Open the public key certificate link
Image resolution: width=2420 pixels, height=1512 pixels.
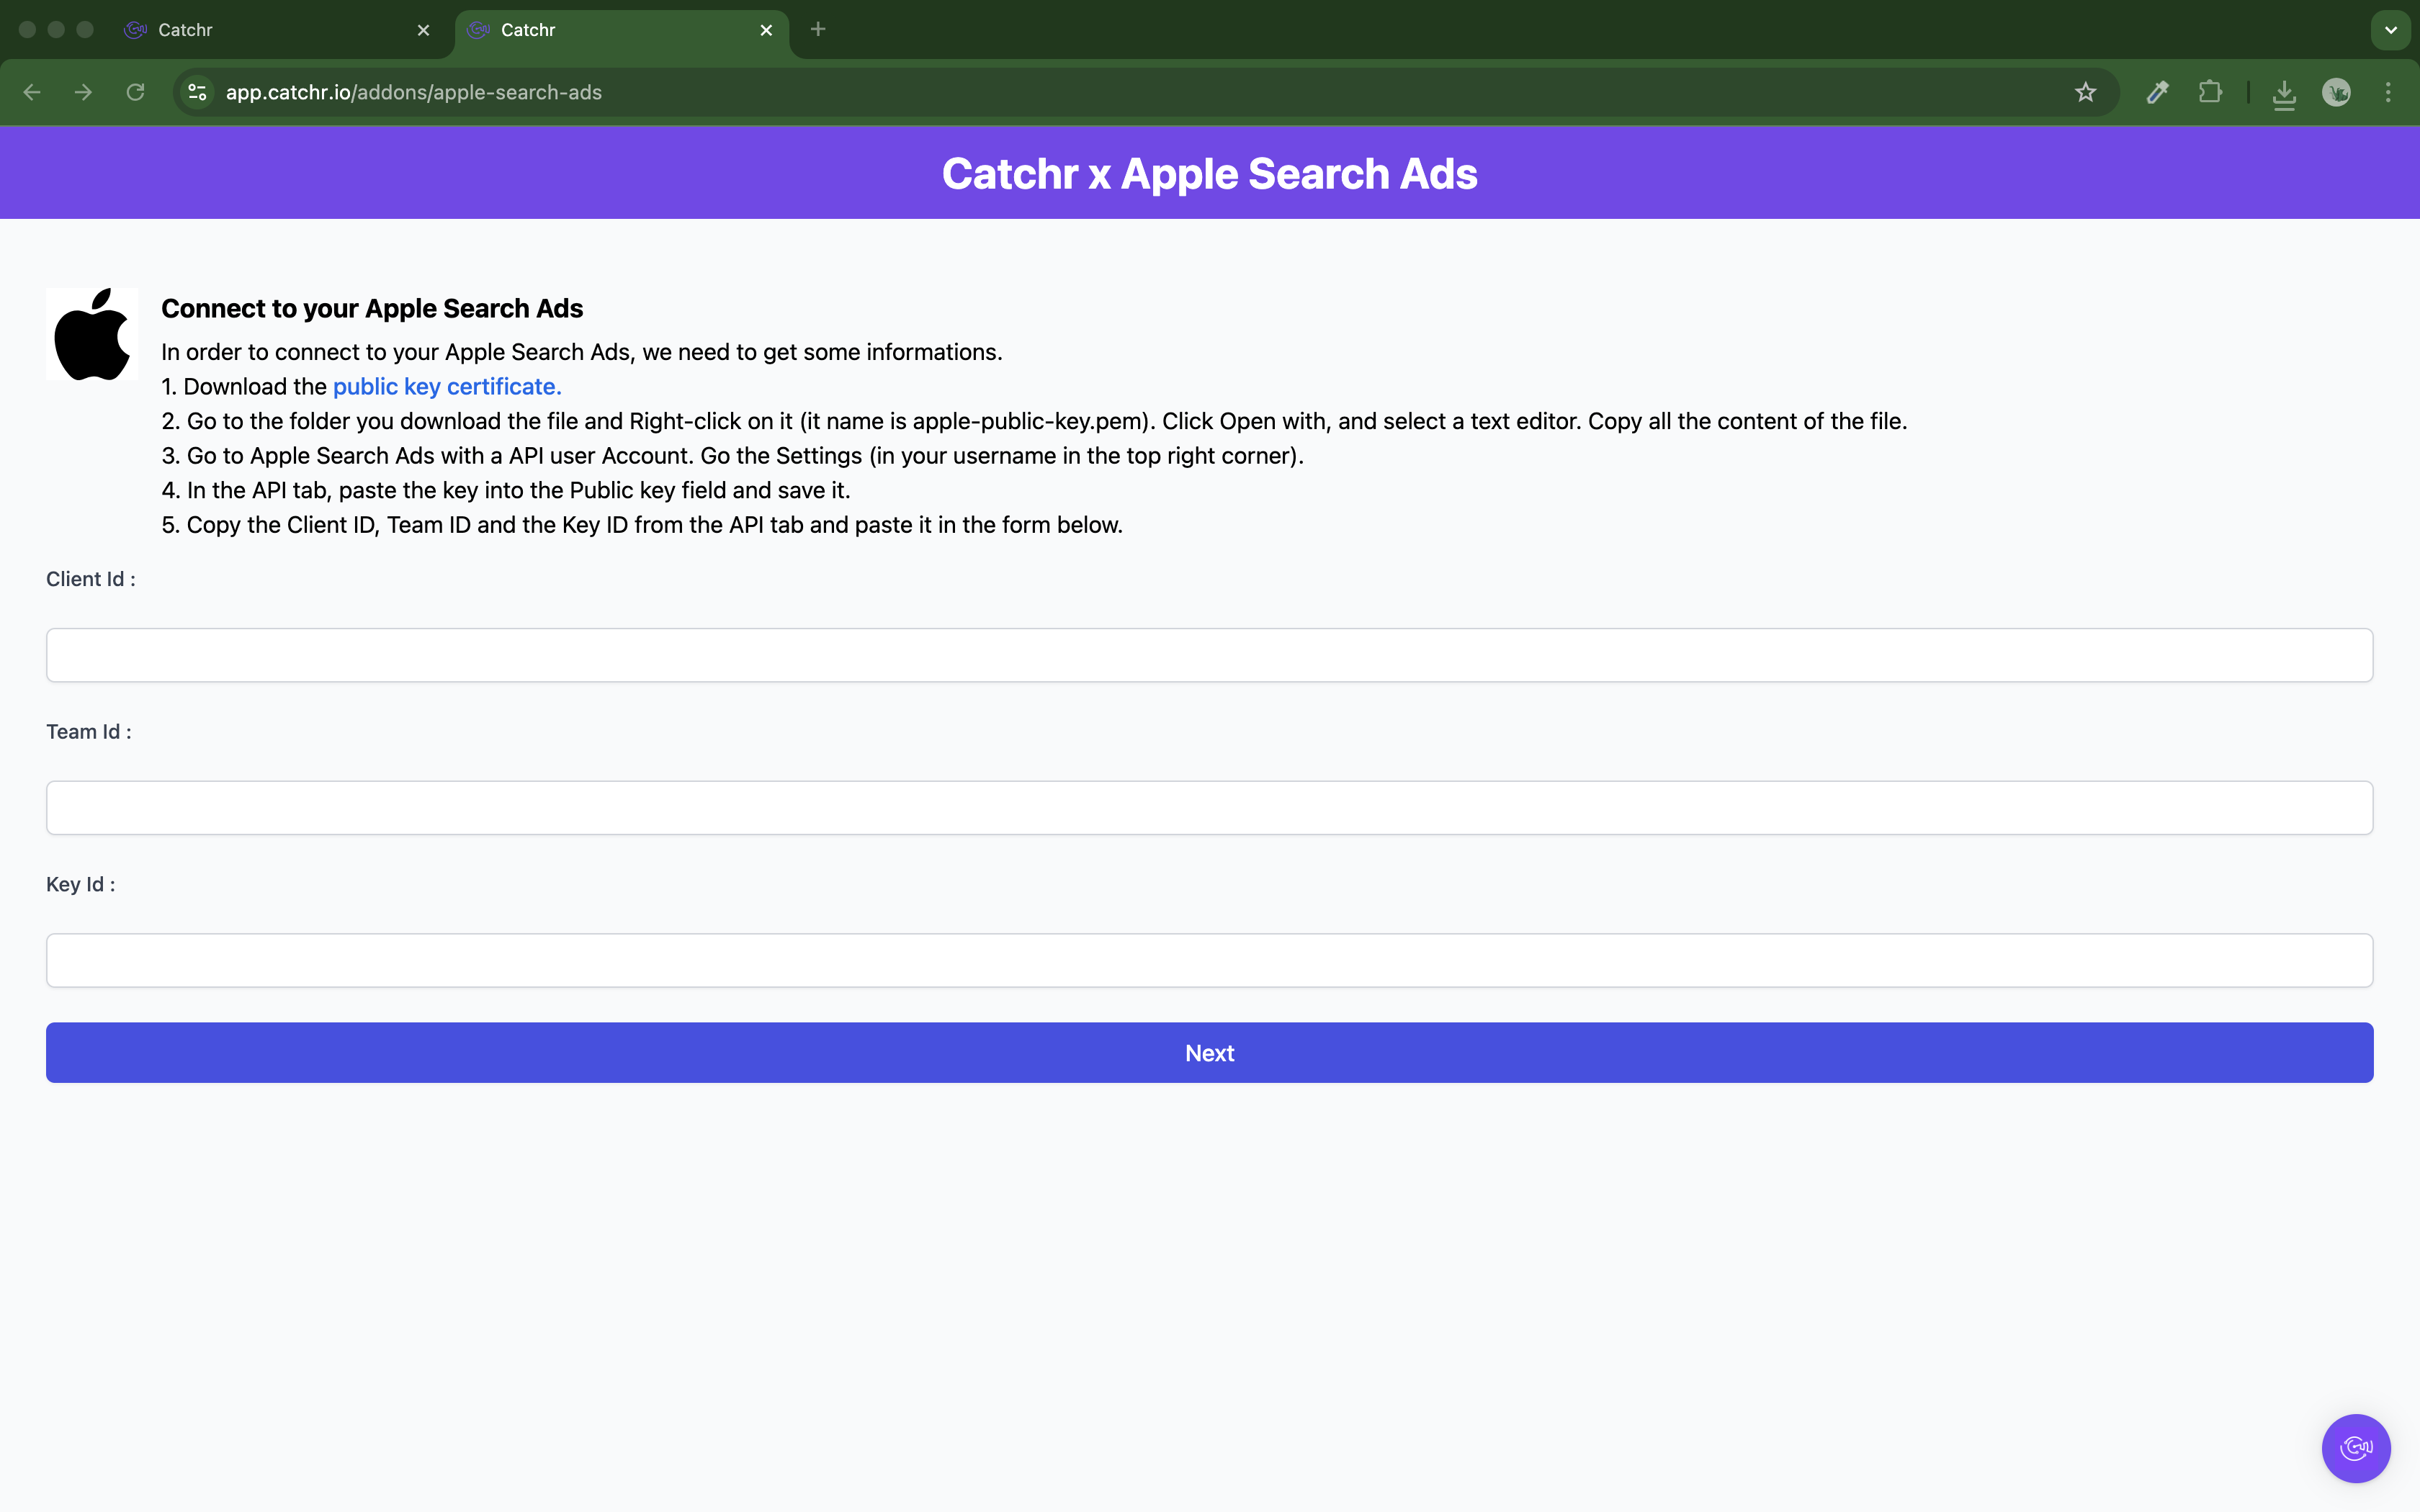pyautogui.click(x=447, y=386)
